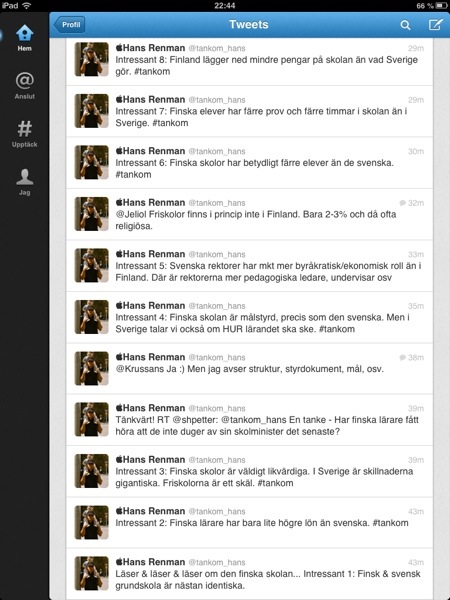Tap the conversation bubble on 38m tweet

click(402, 357)
